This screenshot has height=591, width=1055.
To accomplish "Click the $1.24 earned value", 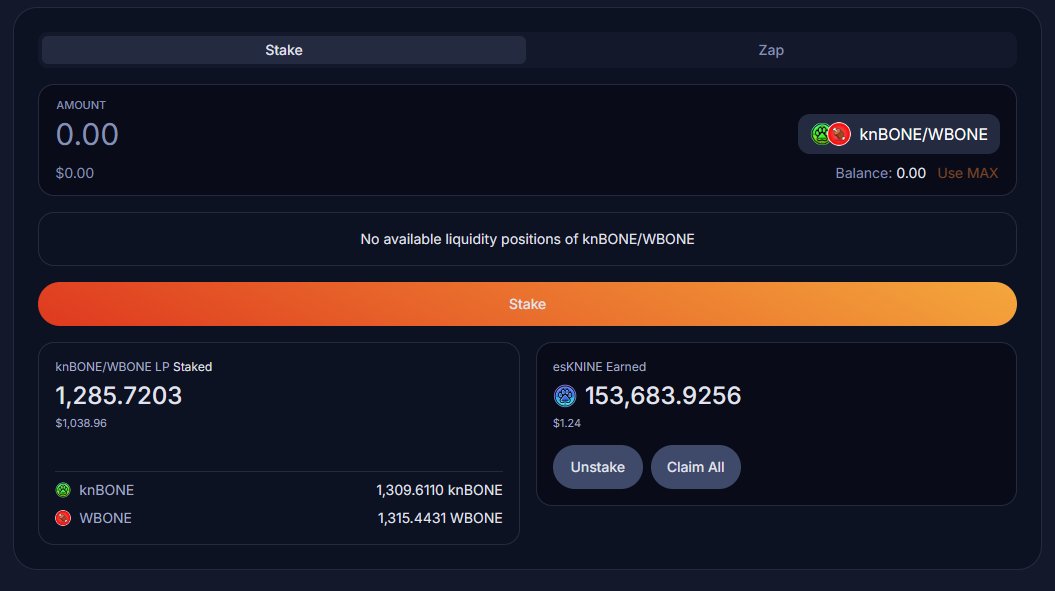I will point(567,423).
